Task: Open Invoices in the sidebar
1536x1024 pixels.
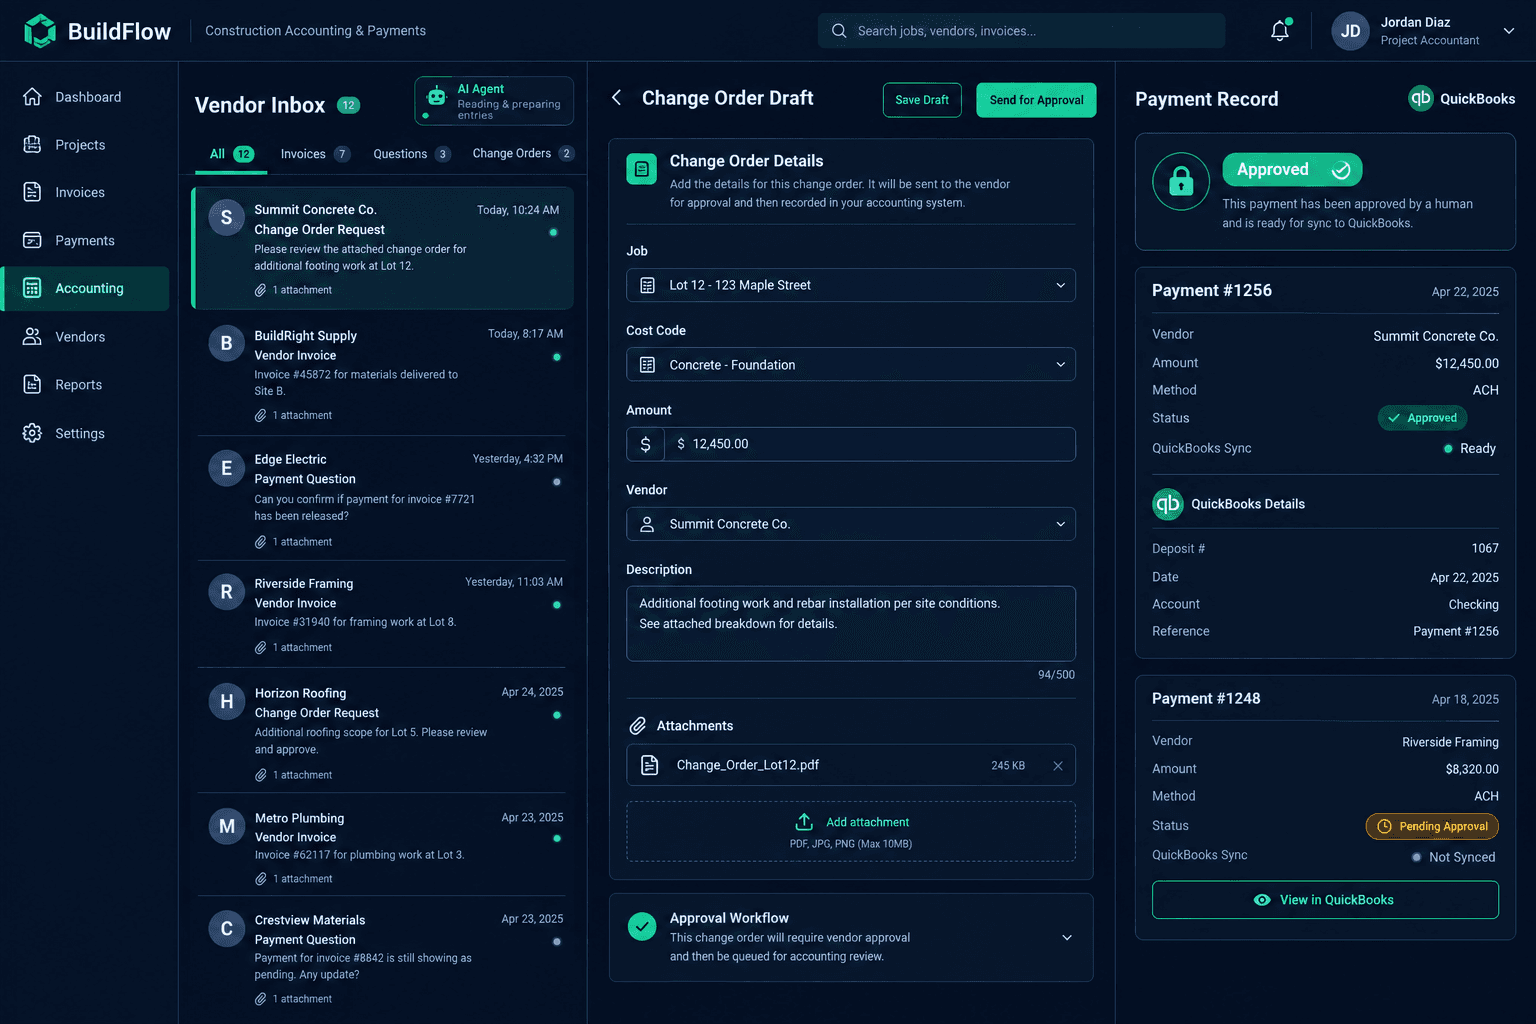Action: click(x=86, y=192)
